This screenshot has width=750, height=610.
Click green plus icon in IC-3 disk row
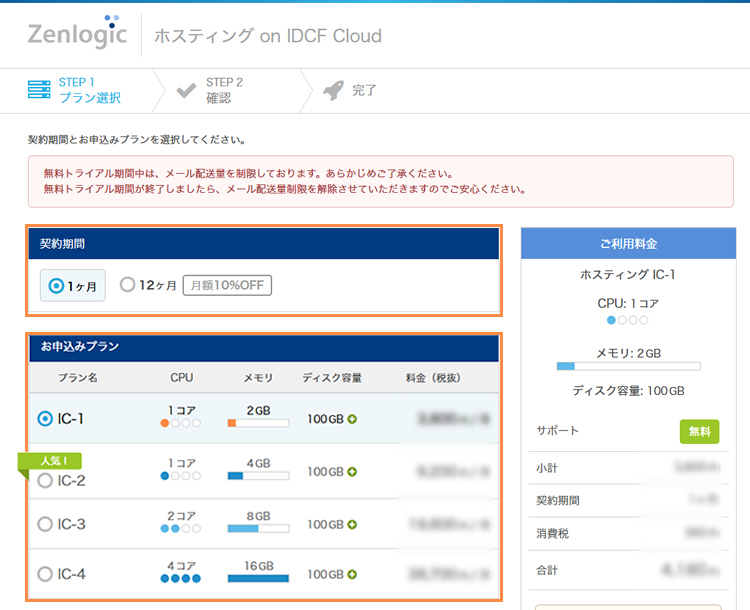[x=353, y=524]
